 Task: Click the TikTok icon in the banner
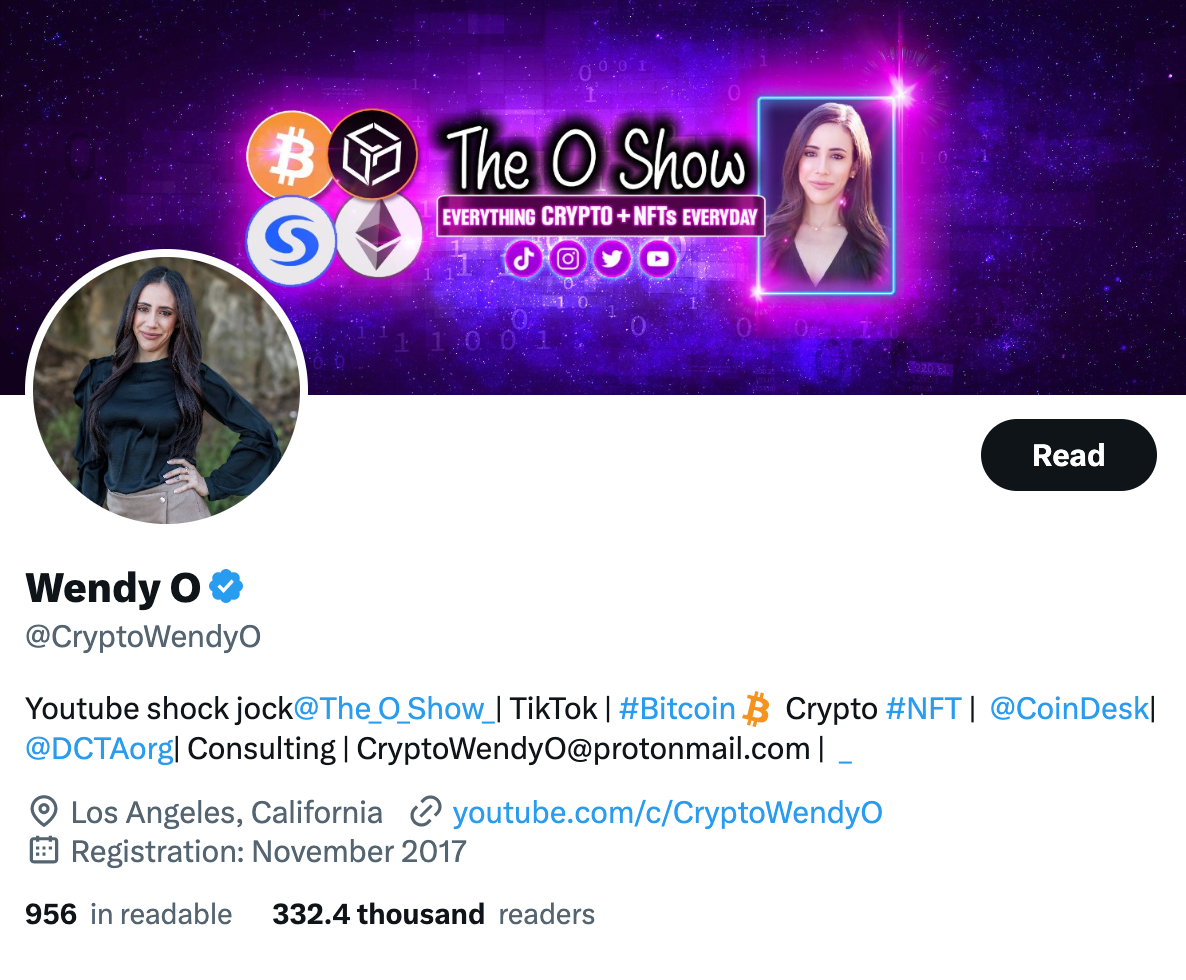pos(523,259)
